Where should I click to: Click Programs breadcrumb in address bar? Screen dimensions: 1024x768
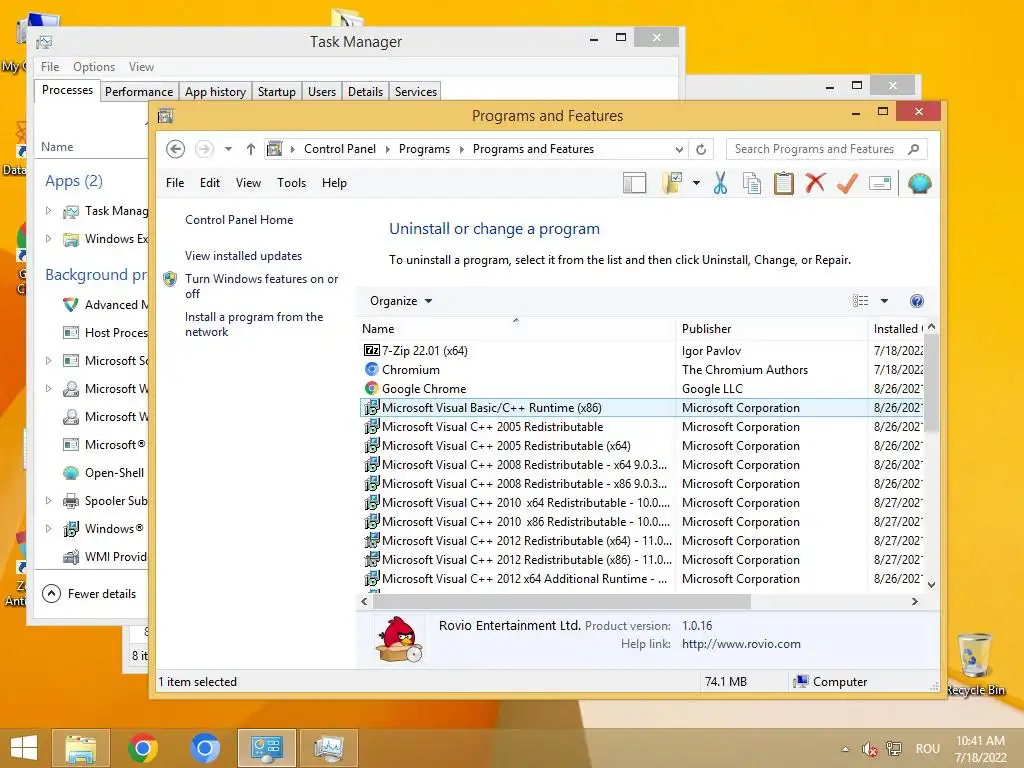tap(424, 149)
